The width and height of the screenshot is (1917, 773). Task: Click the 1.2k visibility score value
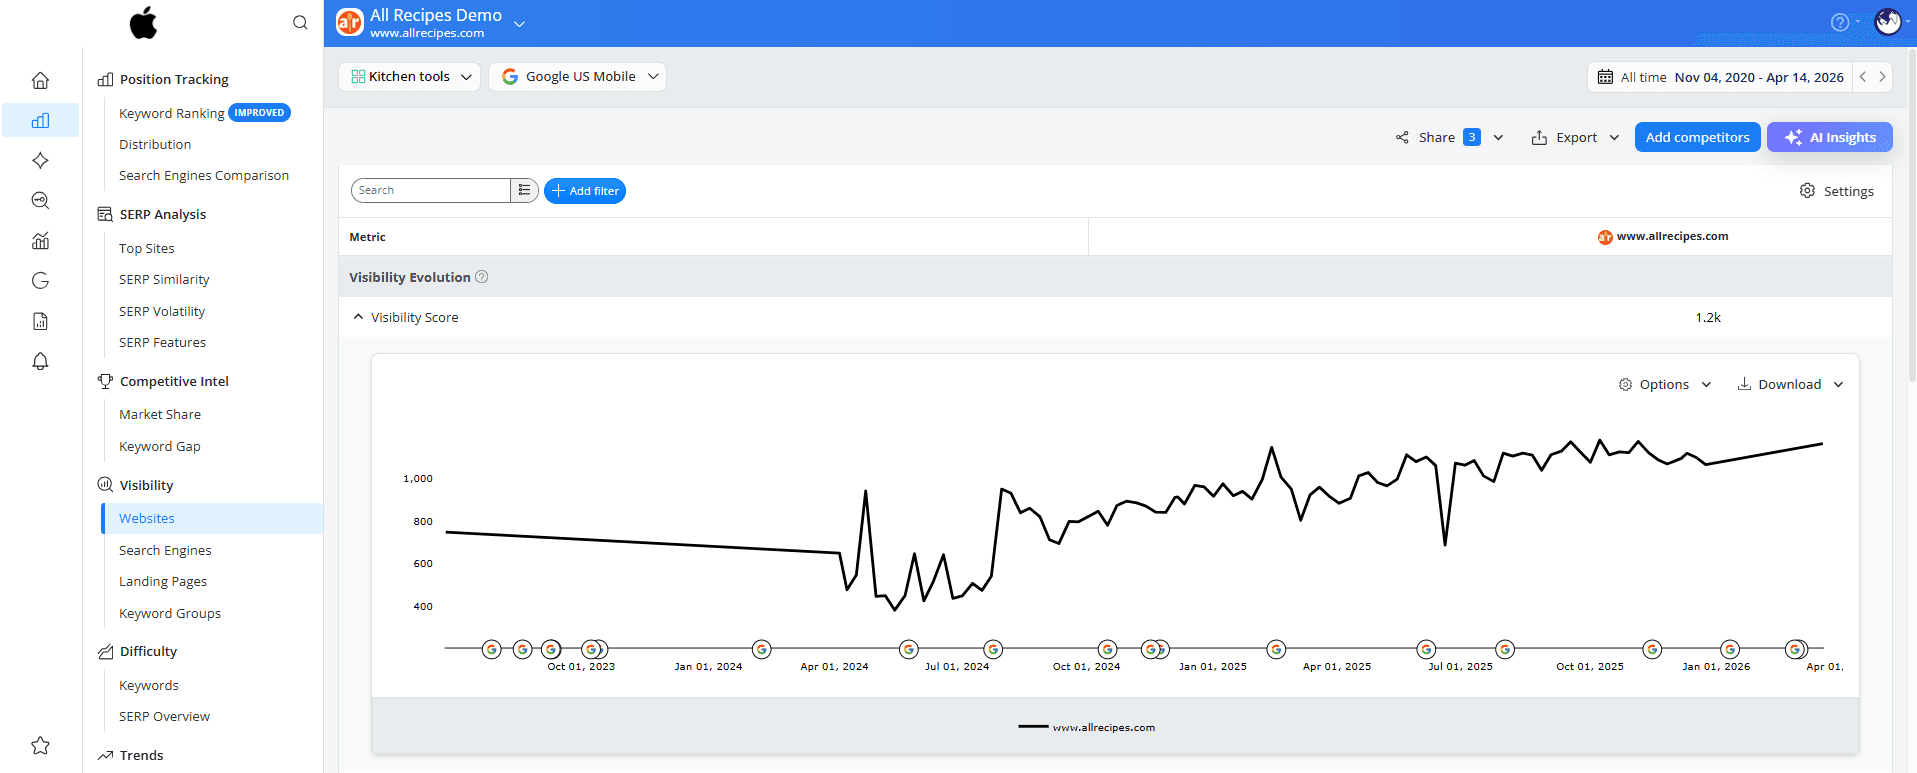1708,317
